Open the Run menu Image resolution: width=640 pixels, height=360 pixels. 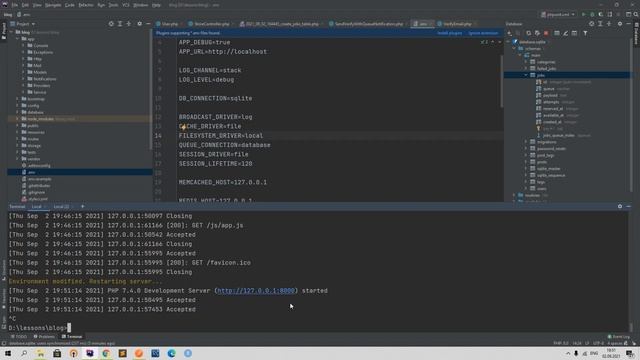(x=101, y=5)
